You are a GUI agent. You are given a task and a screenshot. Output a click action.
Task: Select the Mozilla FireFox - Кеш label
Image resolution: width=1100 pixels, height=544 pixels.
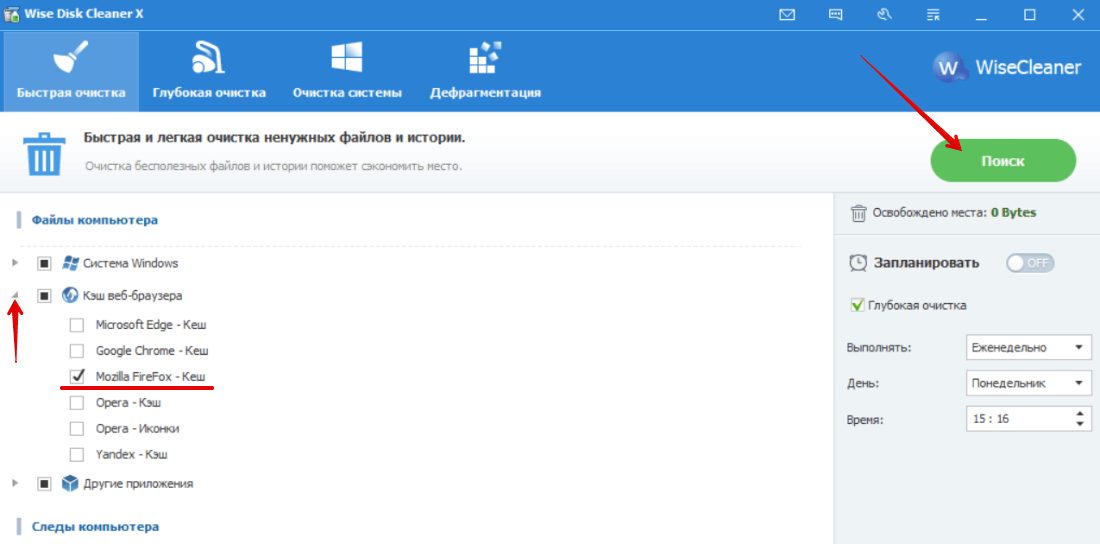[150, 376]
